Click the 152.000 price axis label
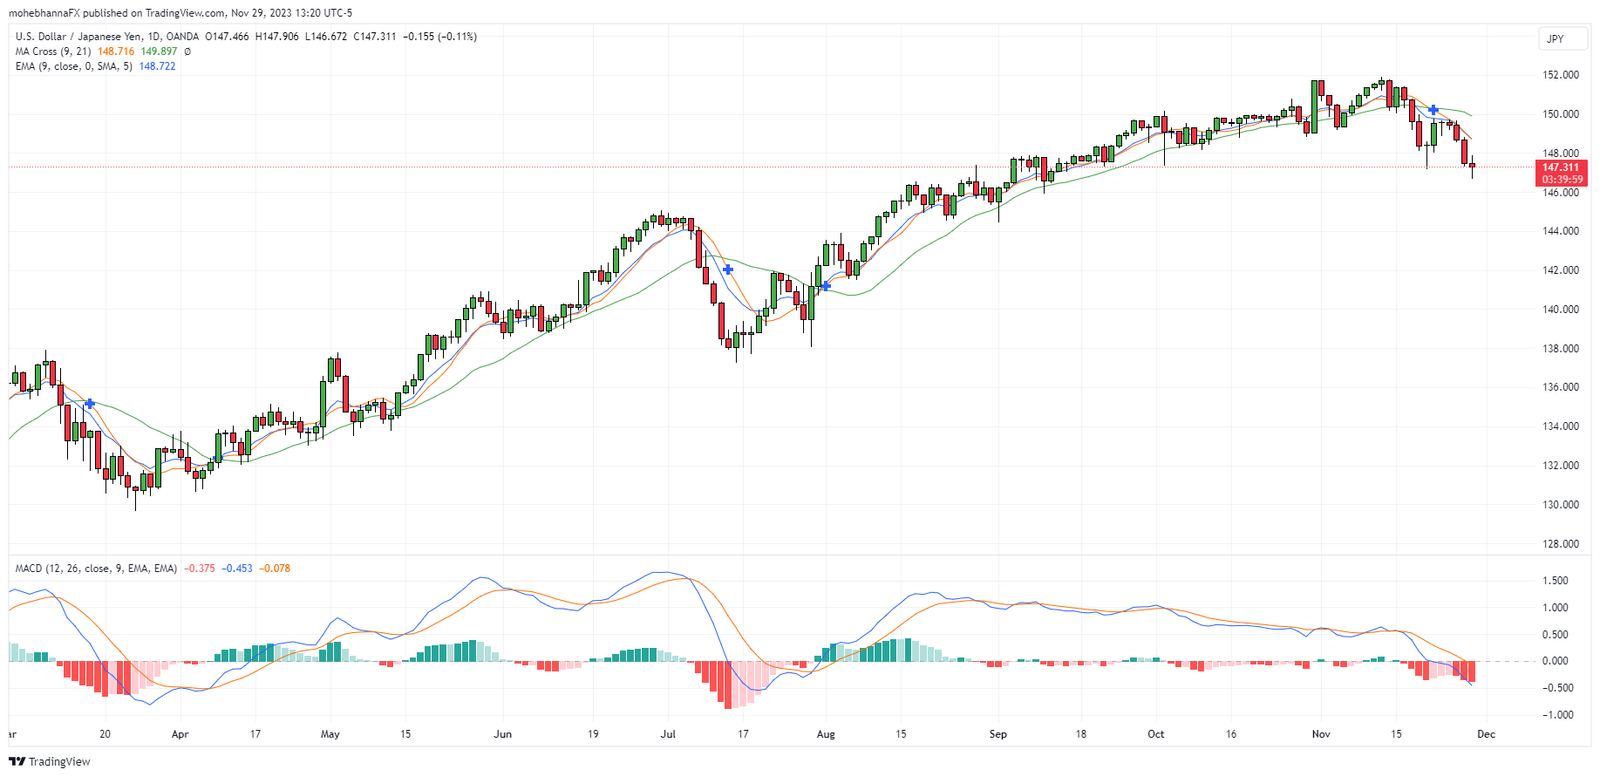Image resolution: width=1600 pixels, height=777 pixels. tap(1560, 75)
